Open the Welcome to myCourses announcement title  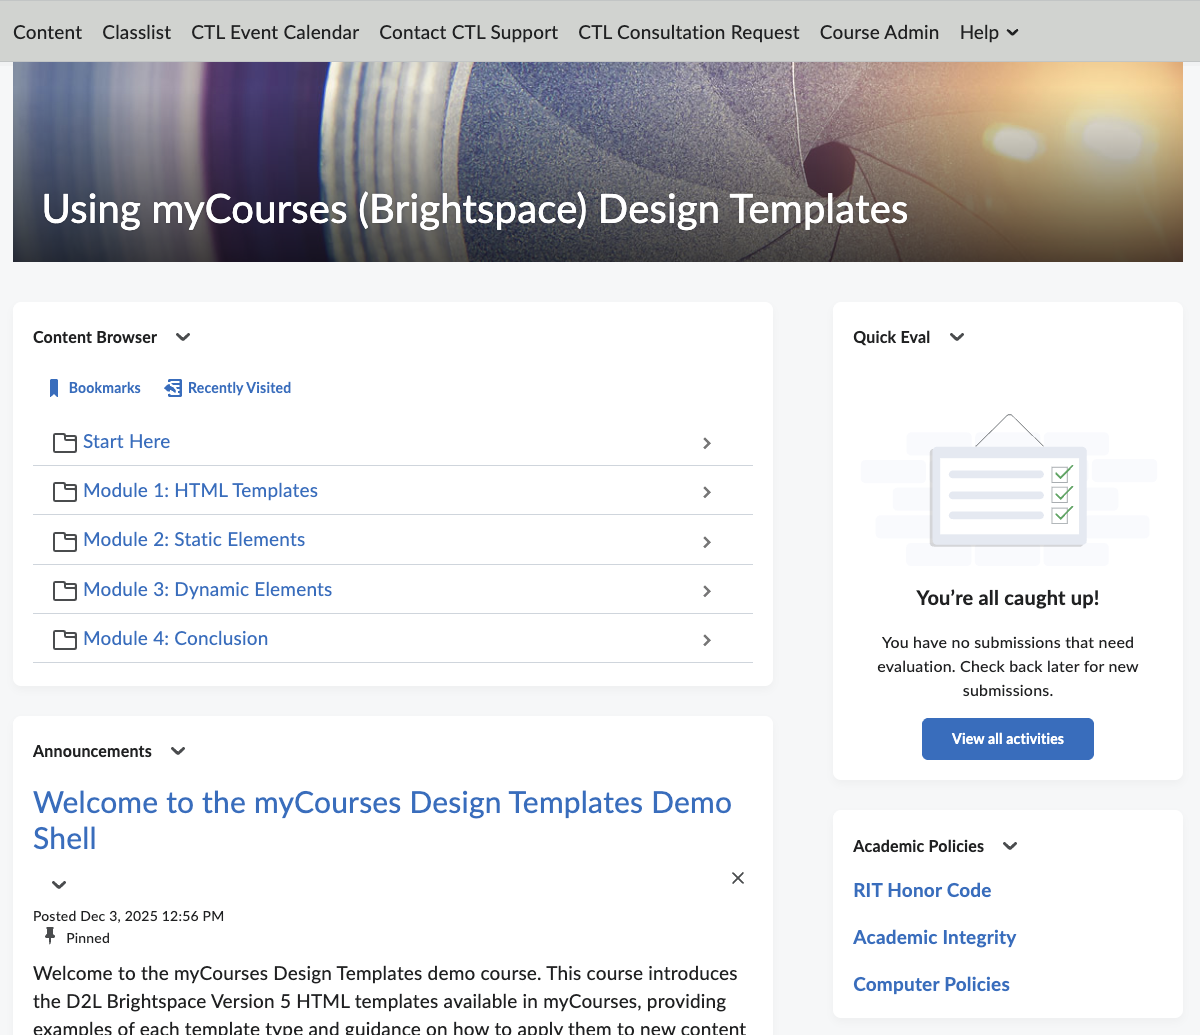click(x=382, y=820)
